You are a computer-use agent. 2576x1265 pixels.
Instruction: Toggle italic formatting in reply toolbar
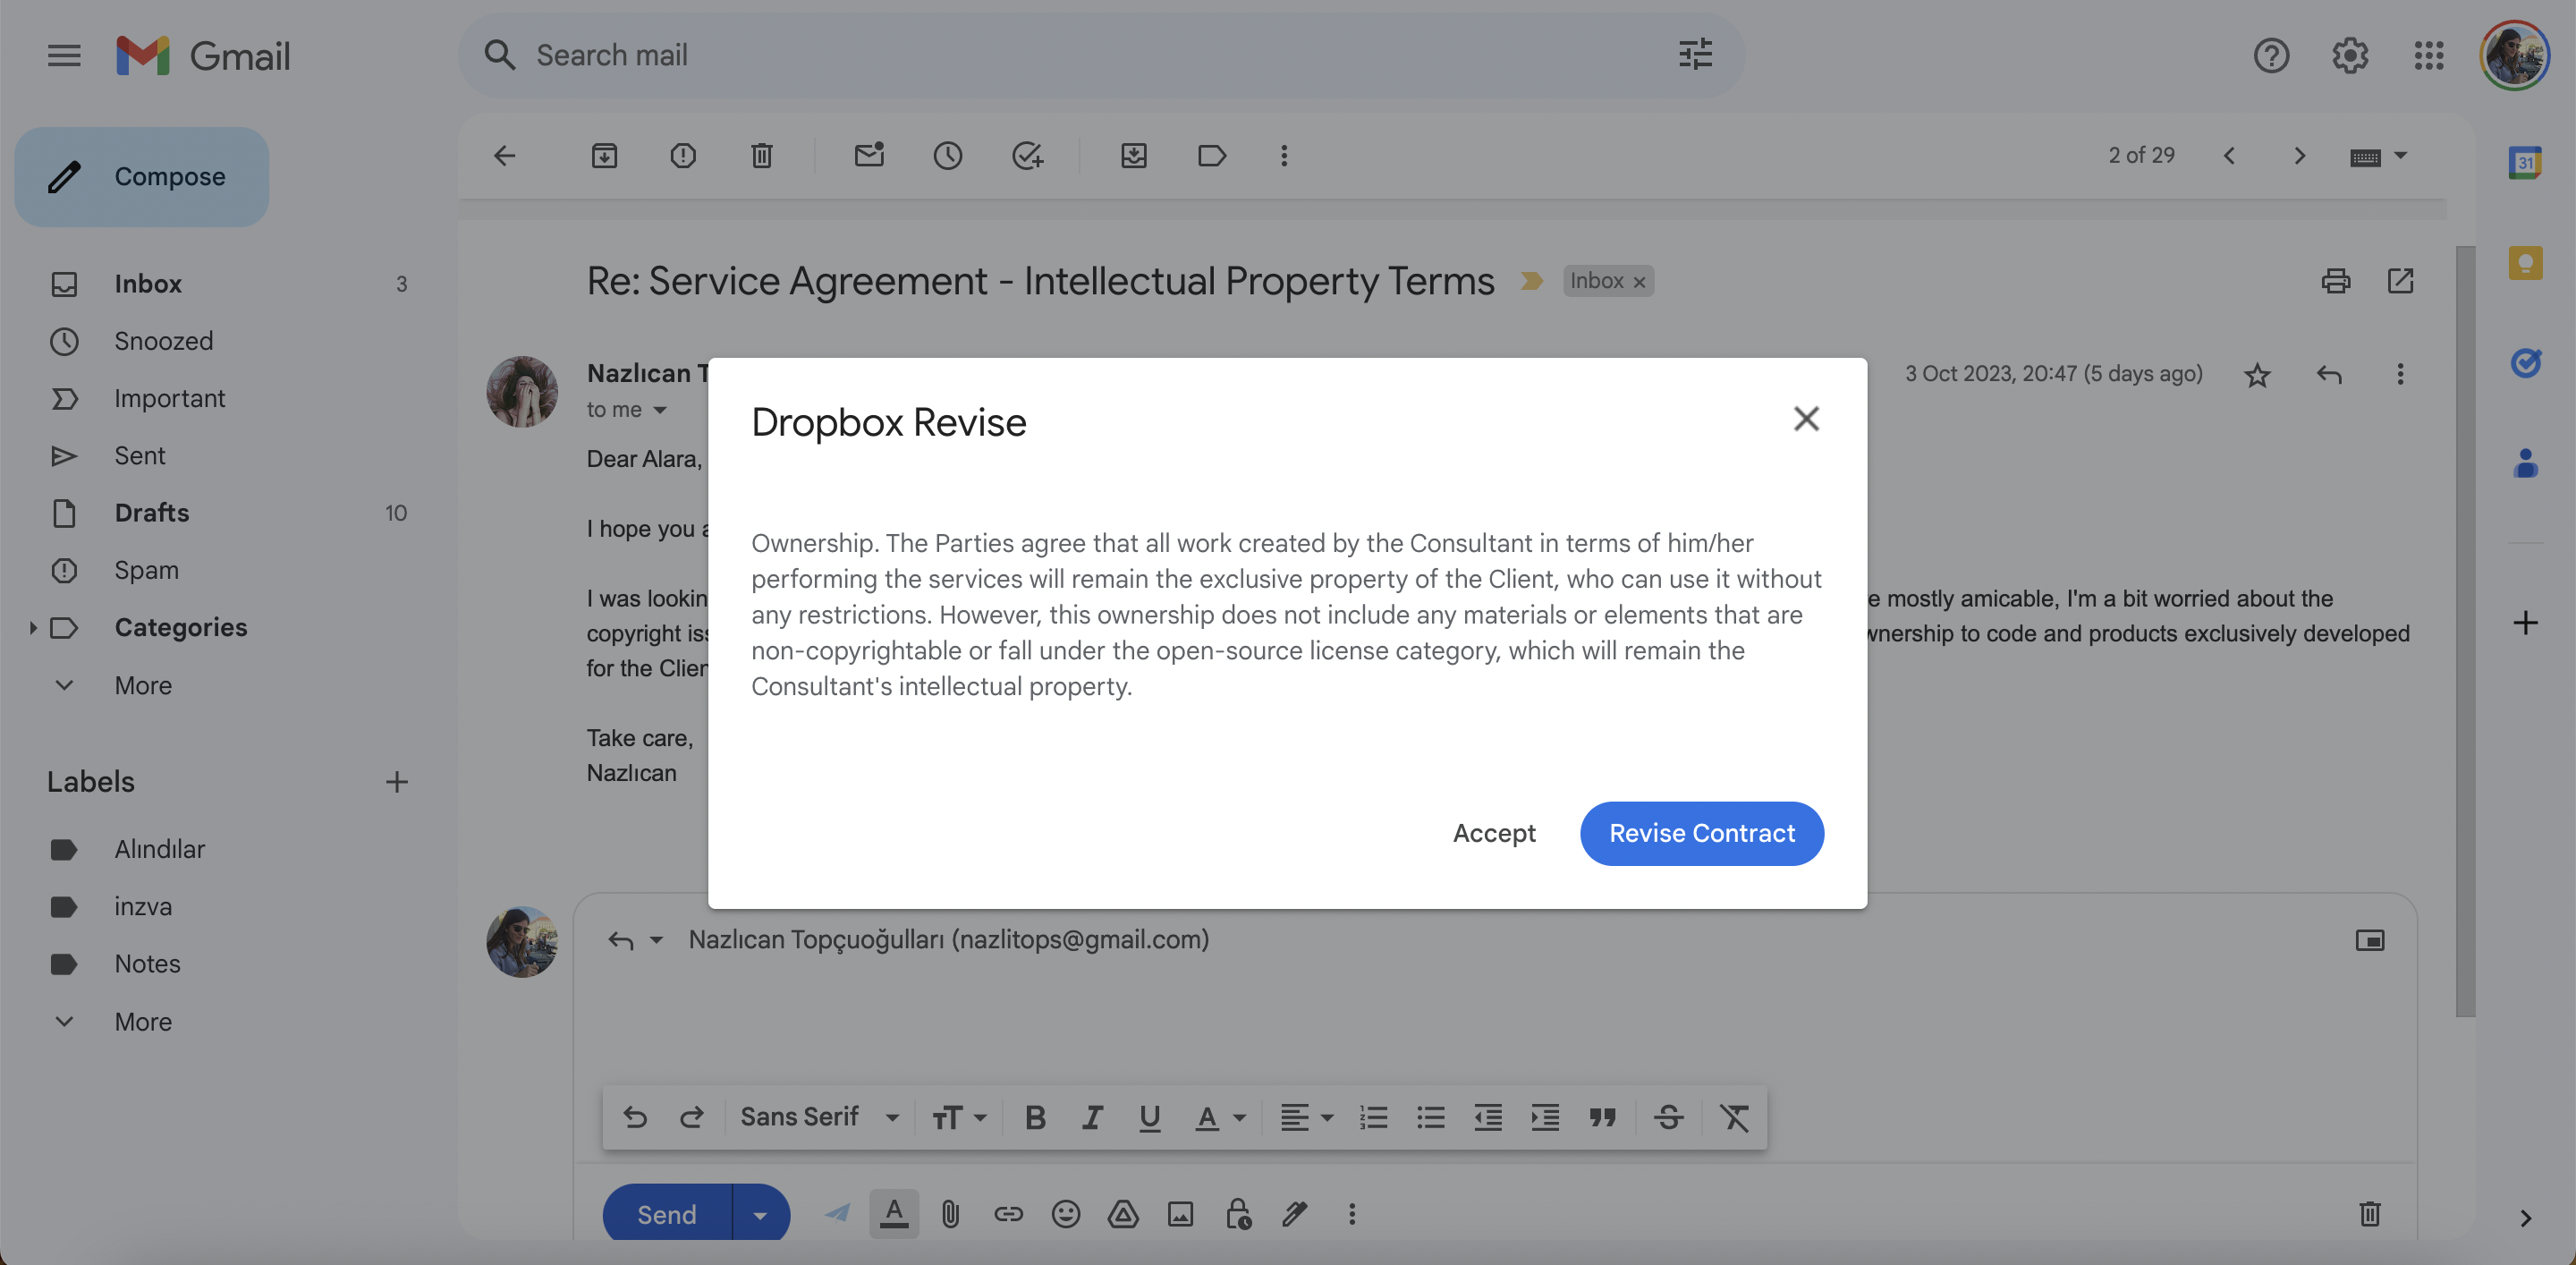click(1092, 1117)
